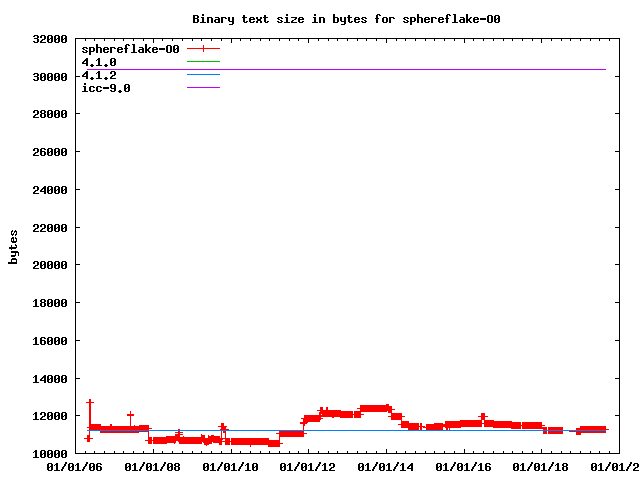
Task: Click the 'bytes' y-axis label
Action: (14, 246)
